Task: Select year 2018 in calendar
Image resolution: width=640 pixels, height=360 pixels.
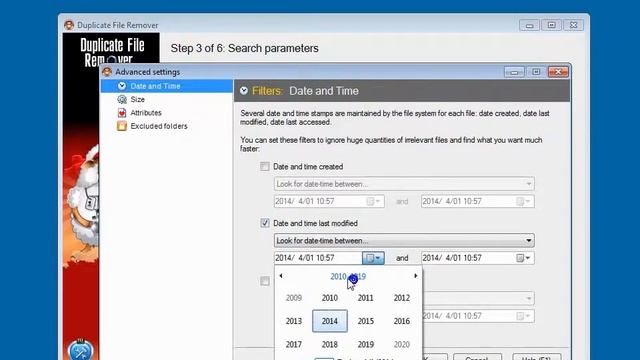Action: [x=329, y=344]
